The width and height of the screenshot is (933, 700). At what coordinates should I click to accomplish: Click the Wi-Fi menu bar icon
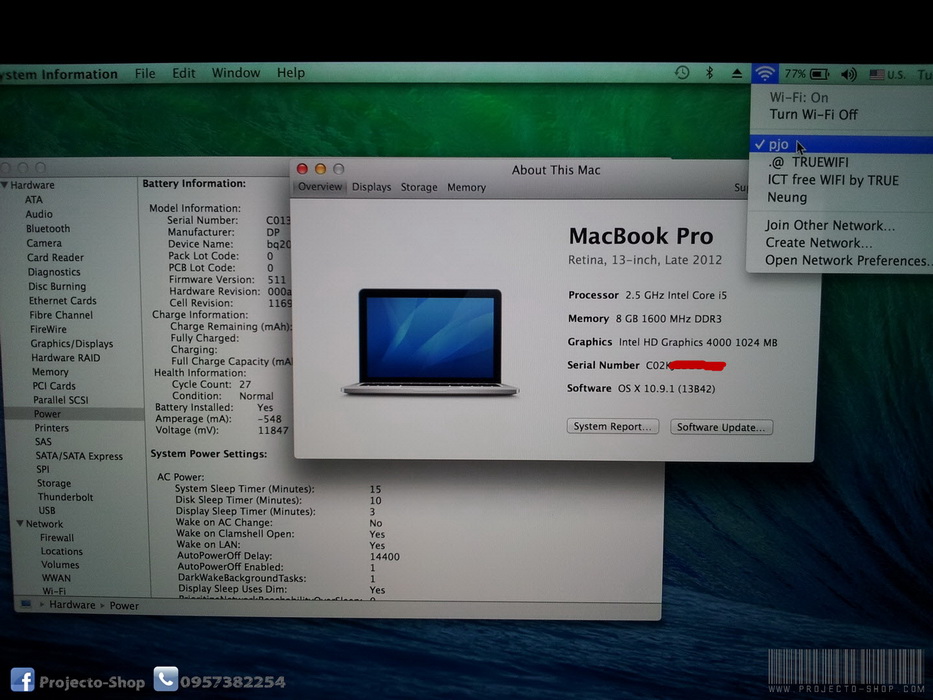pyautogui.click(x=765, y=74)
